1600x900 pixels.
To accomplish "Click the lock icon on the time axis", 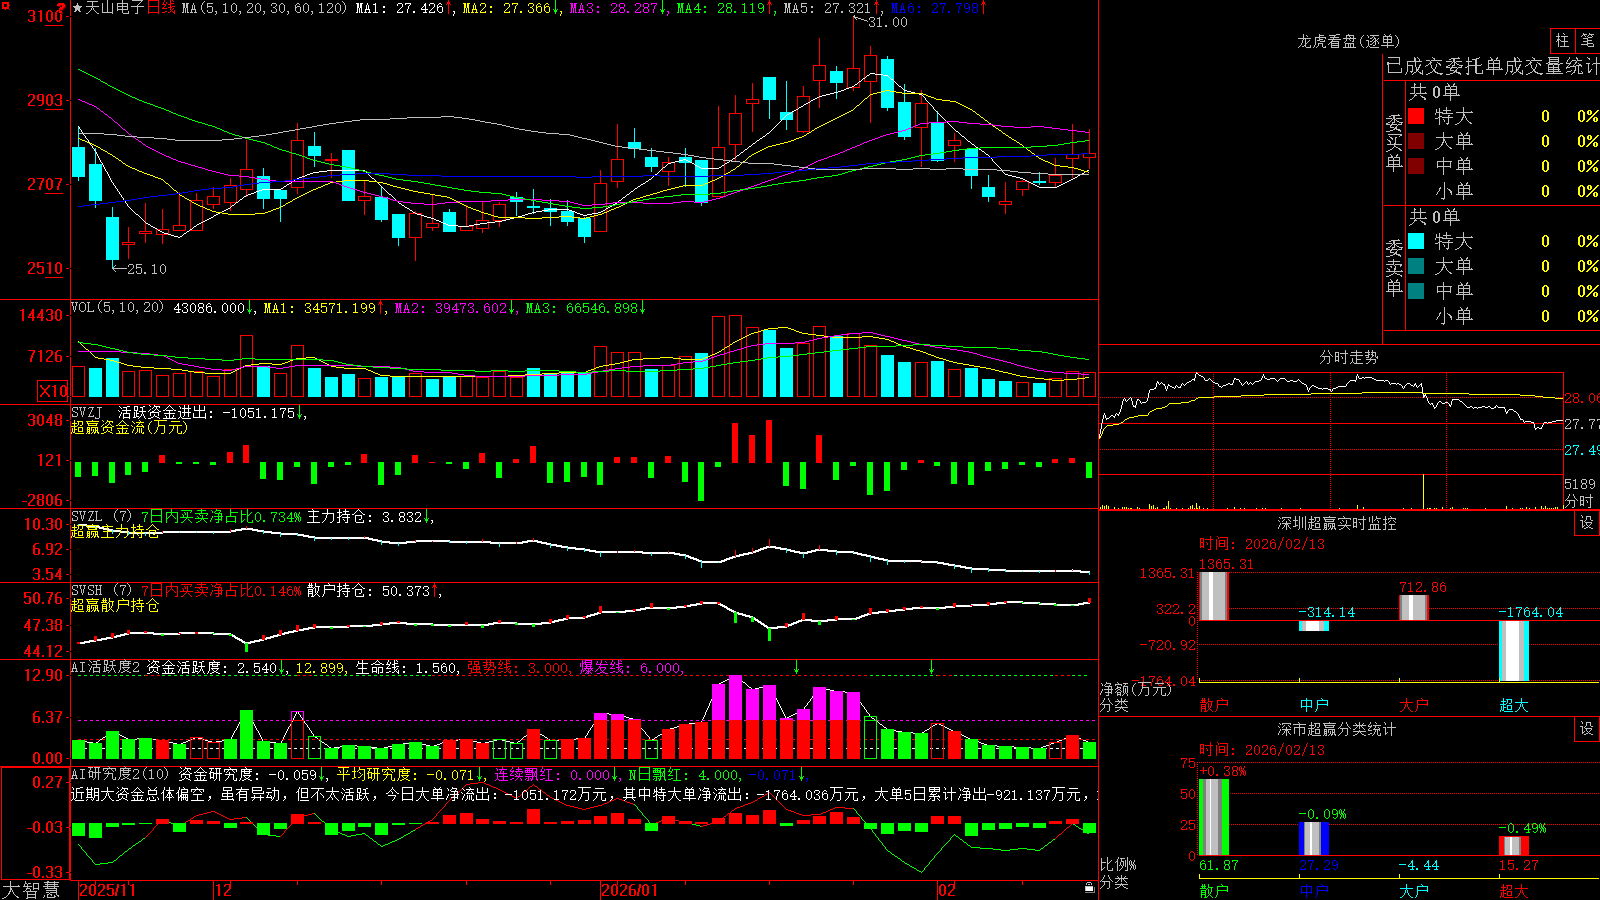I will (1090, 888).
